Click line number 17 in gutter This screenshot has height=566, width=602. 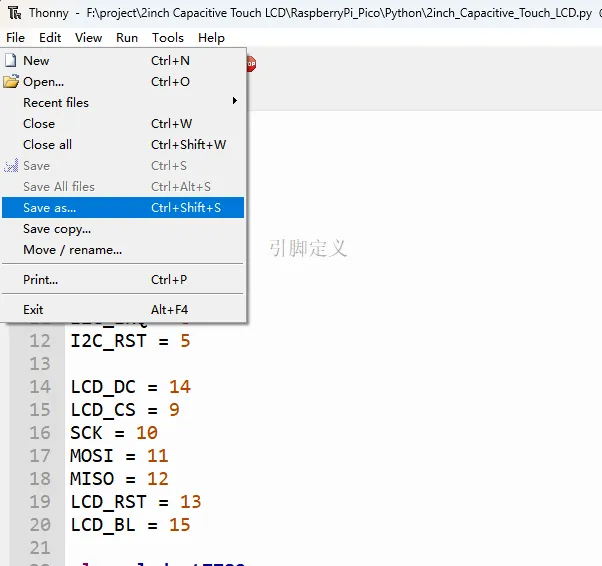point(40,456)
